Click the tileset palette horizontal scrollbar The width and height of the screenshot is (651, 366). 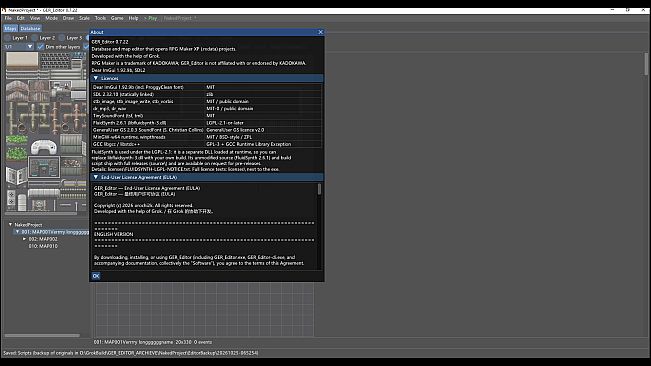[x=42, y=214]
